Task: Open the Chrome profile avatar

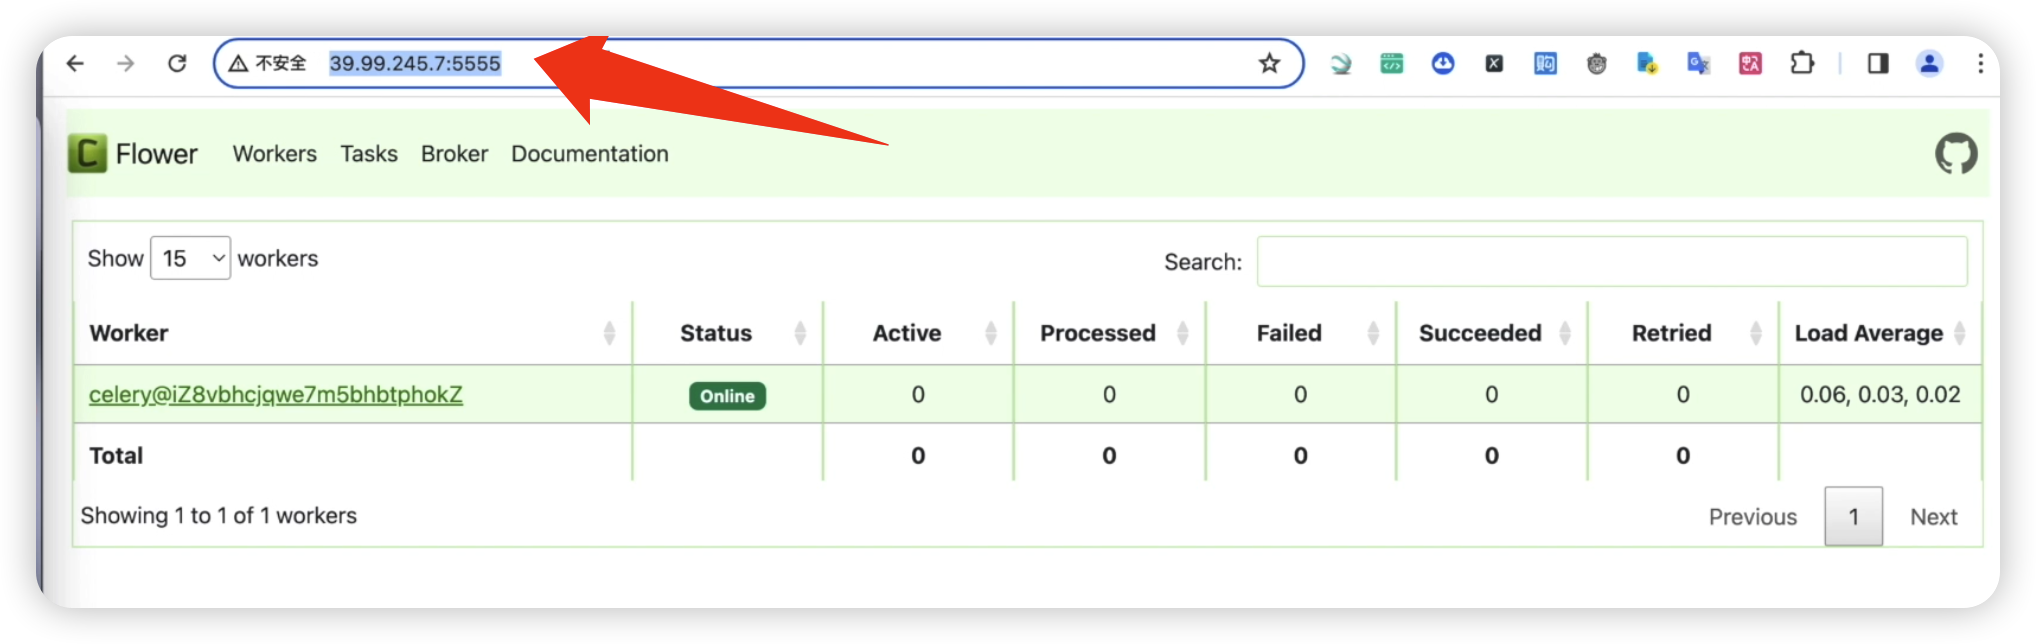Action: coord(1929,64)
